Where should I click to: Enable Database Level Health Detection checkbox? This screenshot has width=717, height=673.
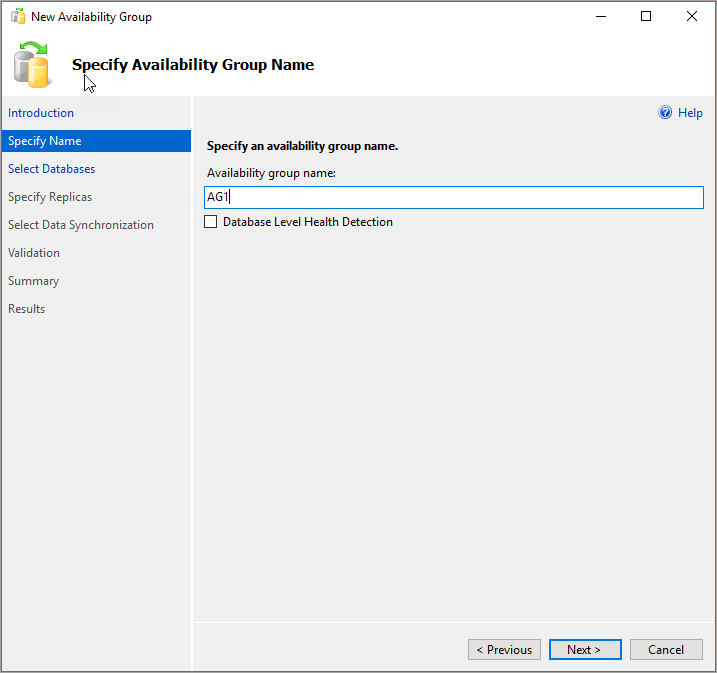[x=210, y=222]
